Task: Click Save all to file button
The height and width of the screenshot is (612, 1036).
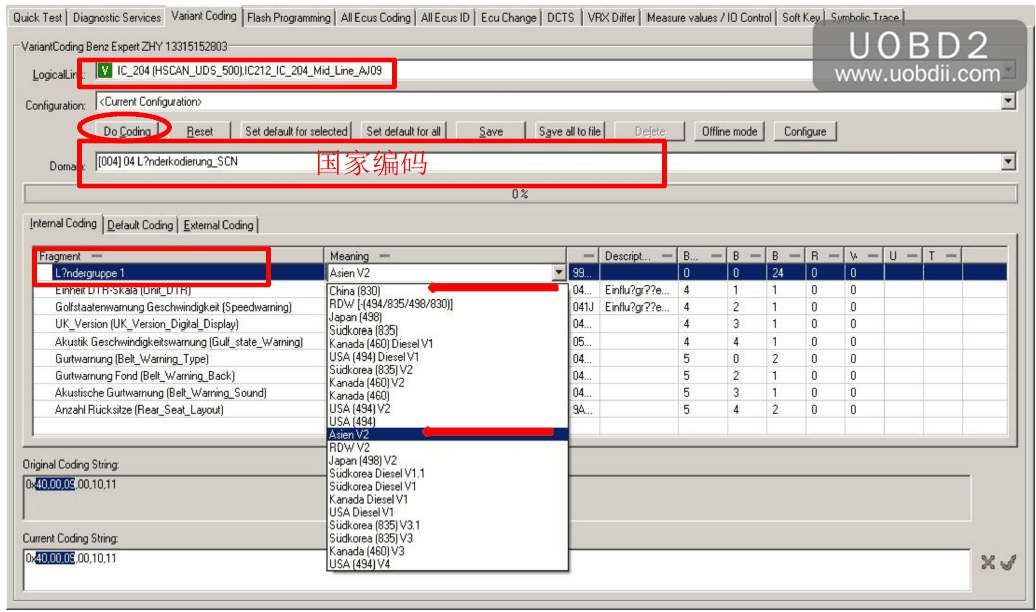Action: tap(570, 131)
